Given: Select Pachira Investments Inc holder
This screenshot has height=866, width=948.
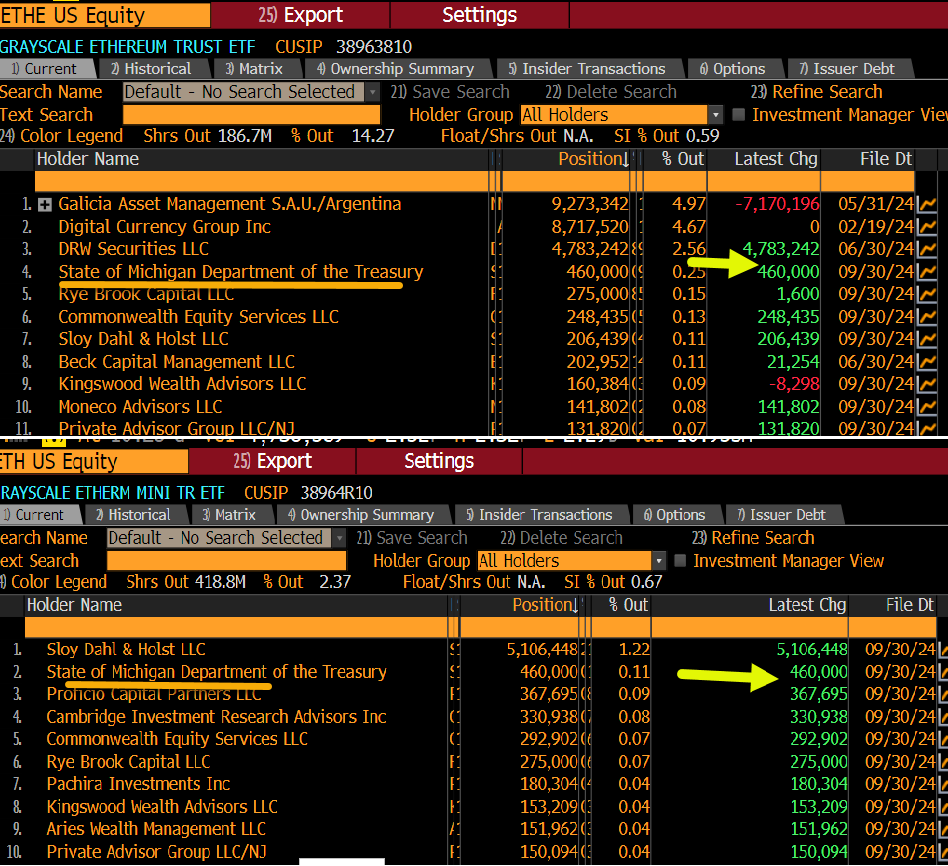Looking at the screenshot, I should pyautogui.click(x=138, y=784).
